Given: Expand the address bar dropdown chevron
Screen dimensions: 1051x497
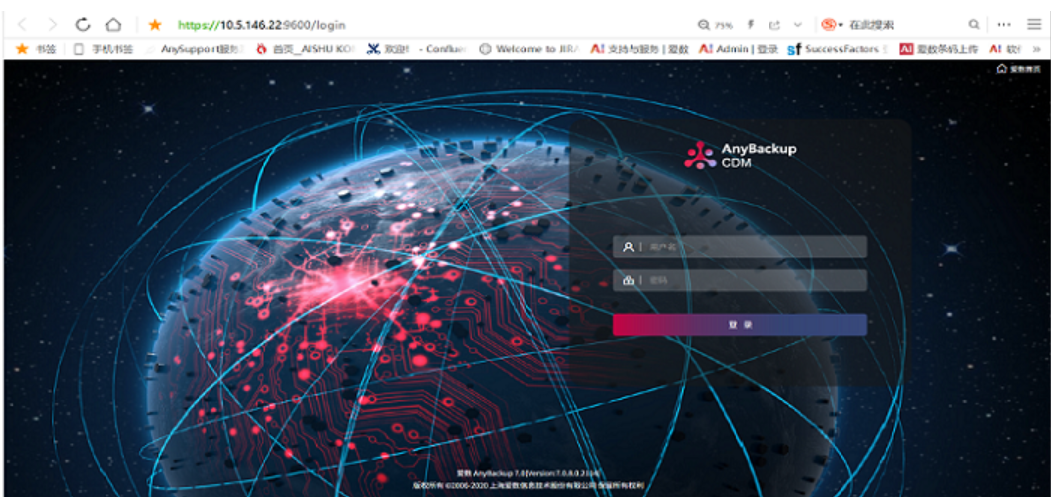Looking at the screenshot, I should (798, 25).
